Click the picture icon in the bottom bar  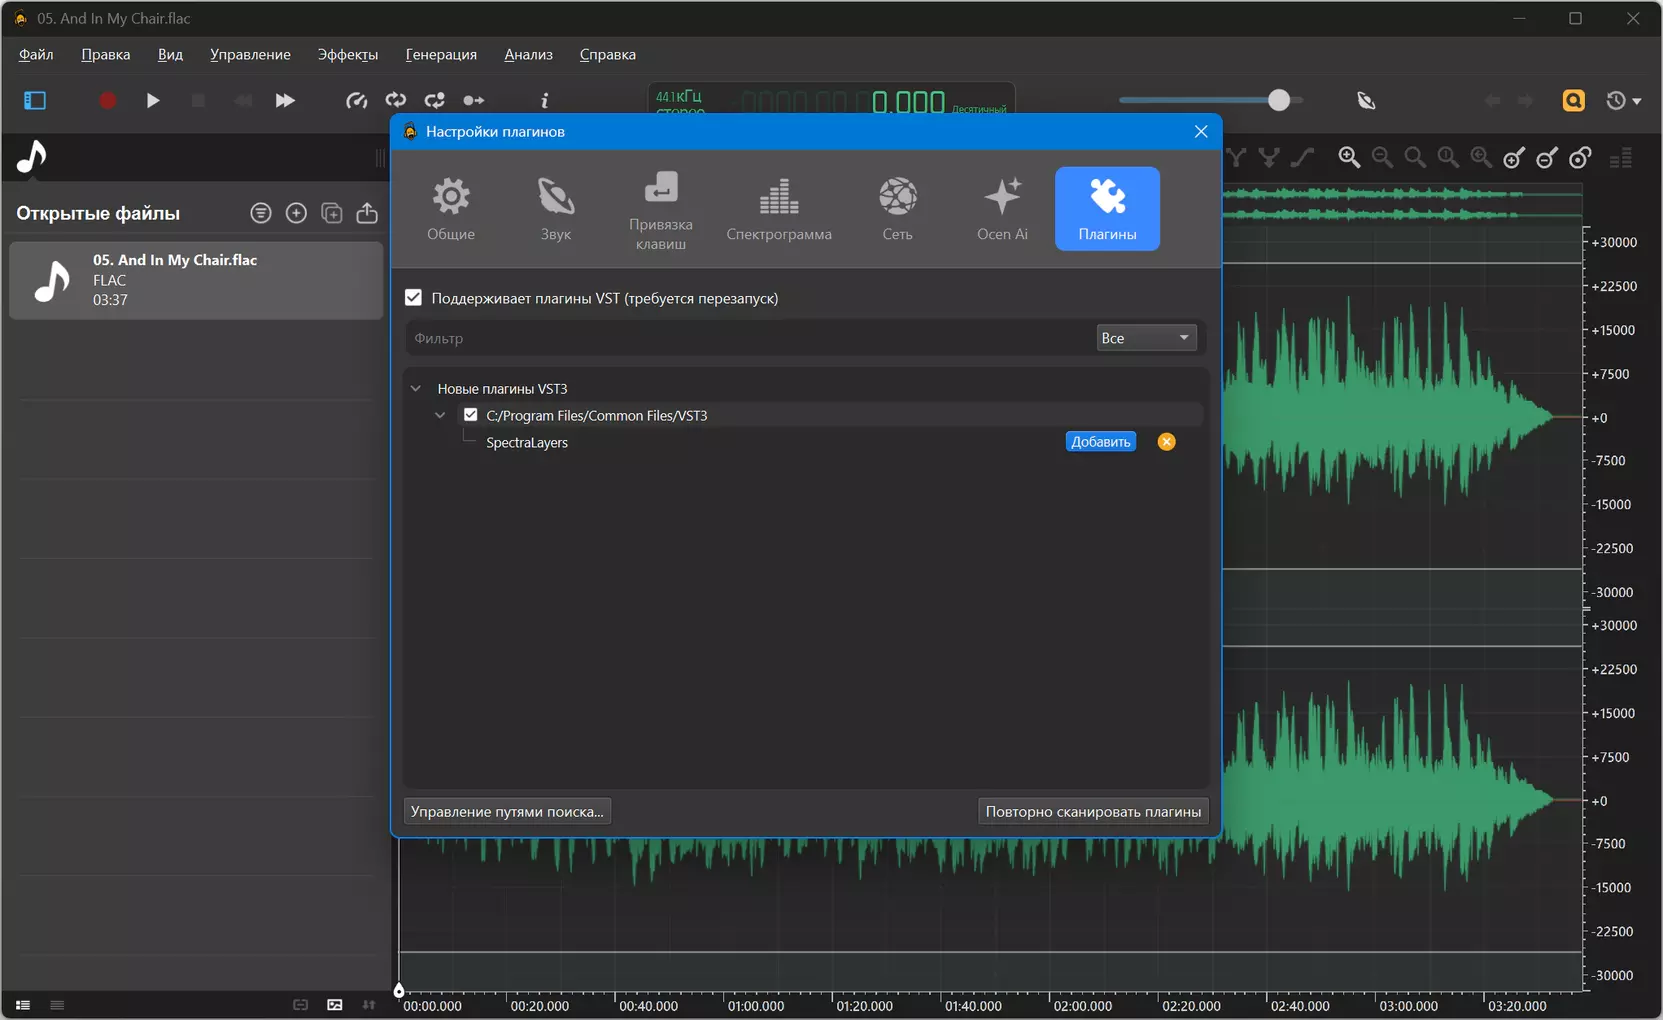pos(335,1005)
